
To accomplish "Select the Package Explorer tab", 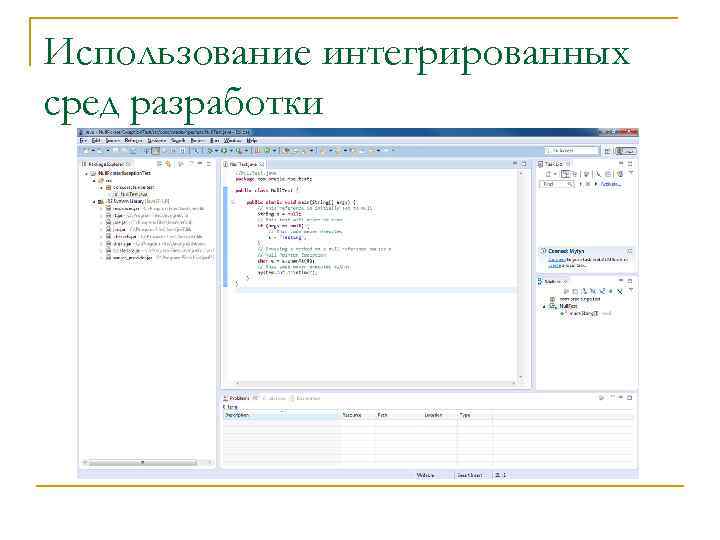I will 105,164.
